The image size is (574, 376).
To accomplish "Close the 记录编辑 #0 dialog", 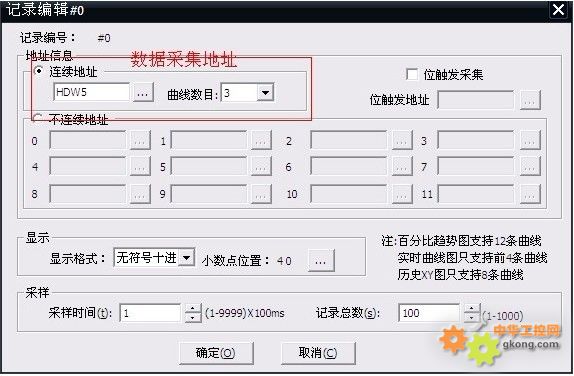I will coord(559,10).
